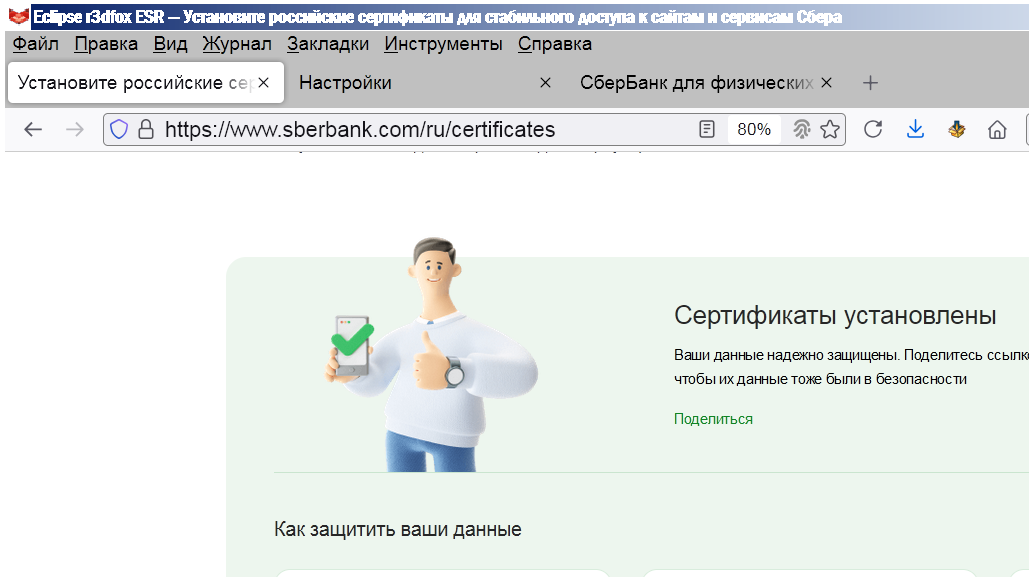Screen dimensions: 1029x577
Task: Bookmark this page with the star
Action: click(x=830, y=129)
